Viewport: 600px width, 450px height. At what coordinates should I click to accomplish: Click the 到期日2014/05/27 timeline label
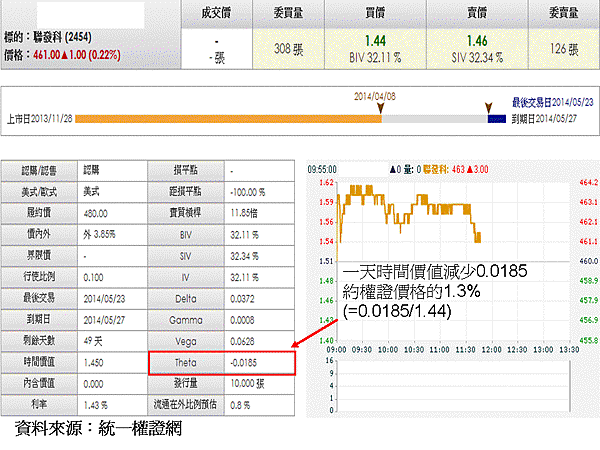click(544, 119)
